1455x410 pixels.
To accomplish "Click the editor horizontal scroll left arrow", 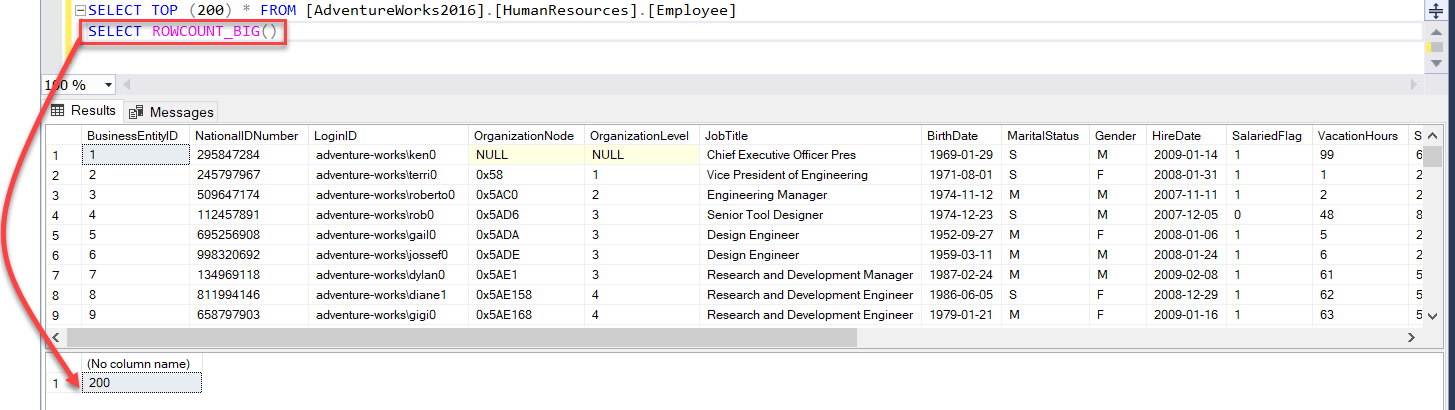I will coord(127,85).
